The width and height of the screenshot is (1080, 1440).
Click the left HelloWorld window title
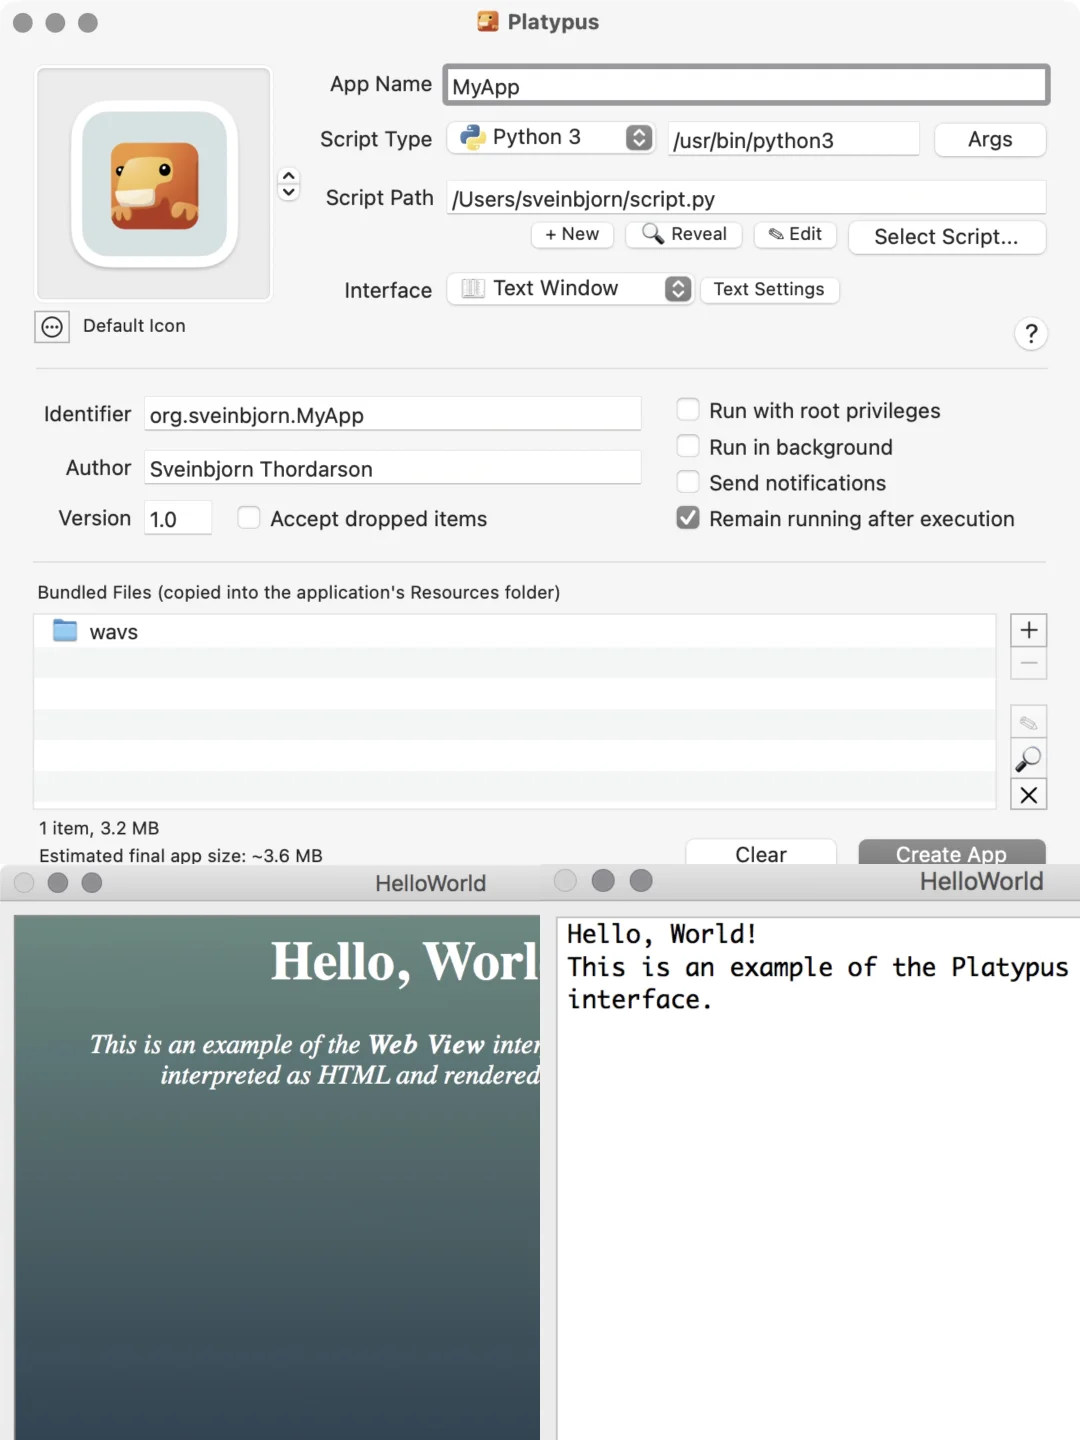click(x=431, y=883)
